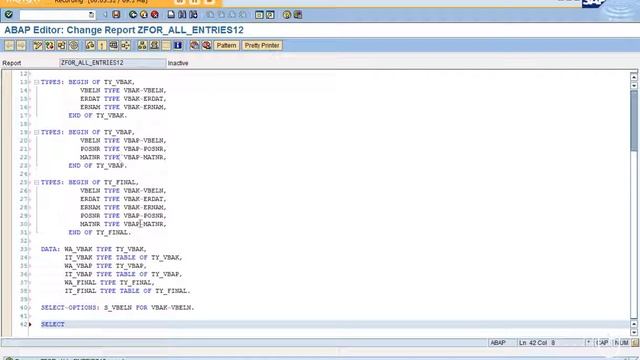This screenshot has width=640, height=360.
Task: Click the 'ABAP' status bar label
Action: [x=498, y=343]
